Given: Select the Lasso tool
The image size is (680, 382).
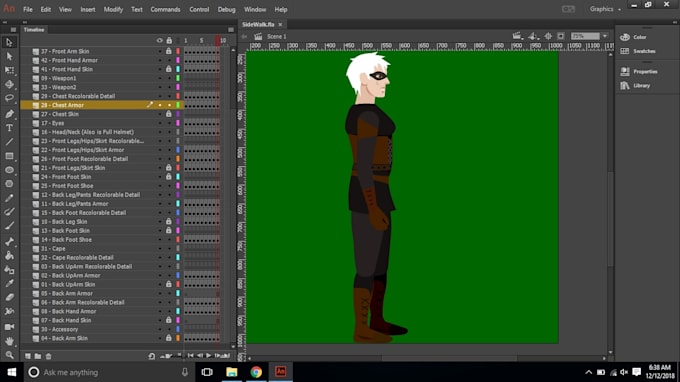Looking at the screenshot, I should click(9, 98).
